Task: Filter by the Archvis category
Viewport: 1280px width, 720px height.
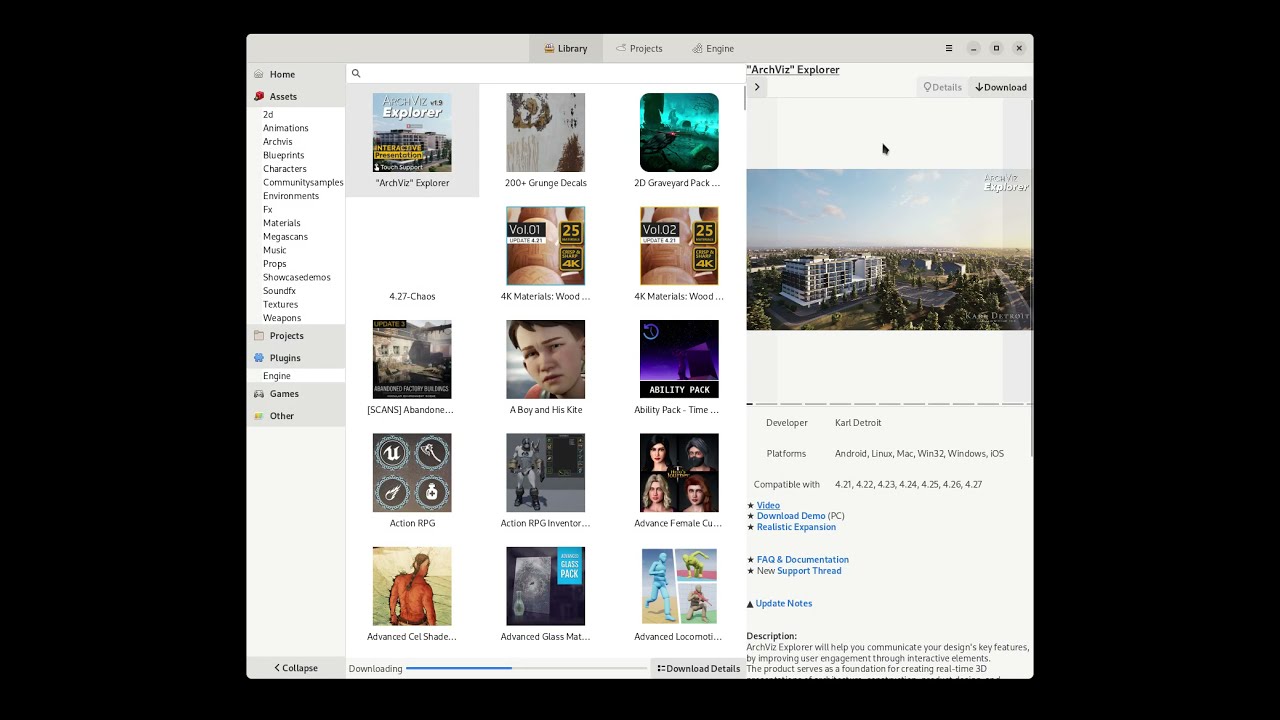Action: point(278,142)
